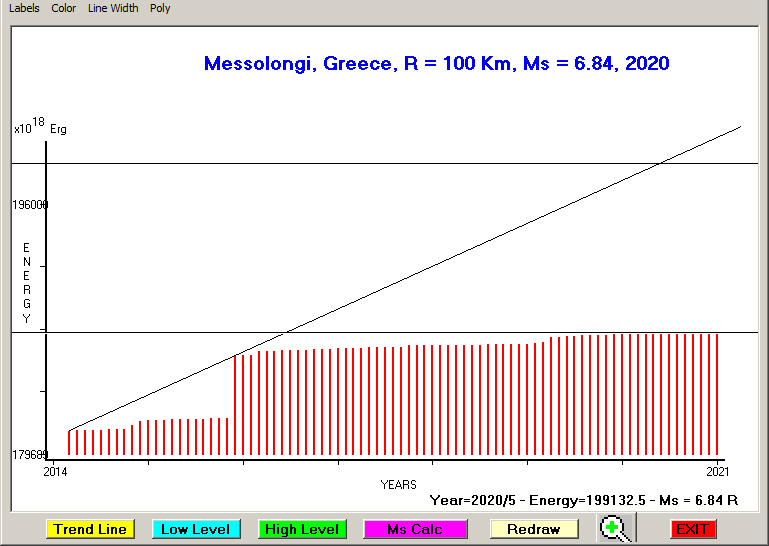
Task: Run the magenta Ms Calc button
Action: 415,529
